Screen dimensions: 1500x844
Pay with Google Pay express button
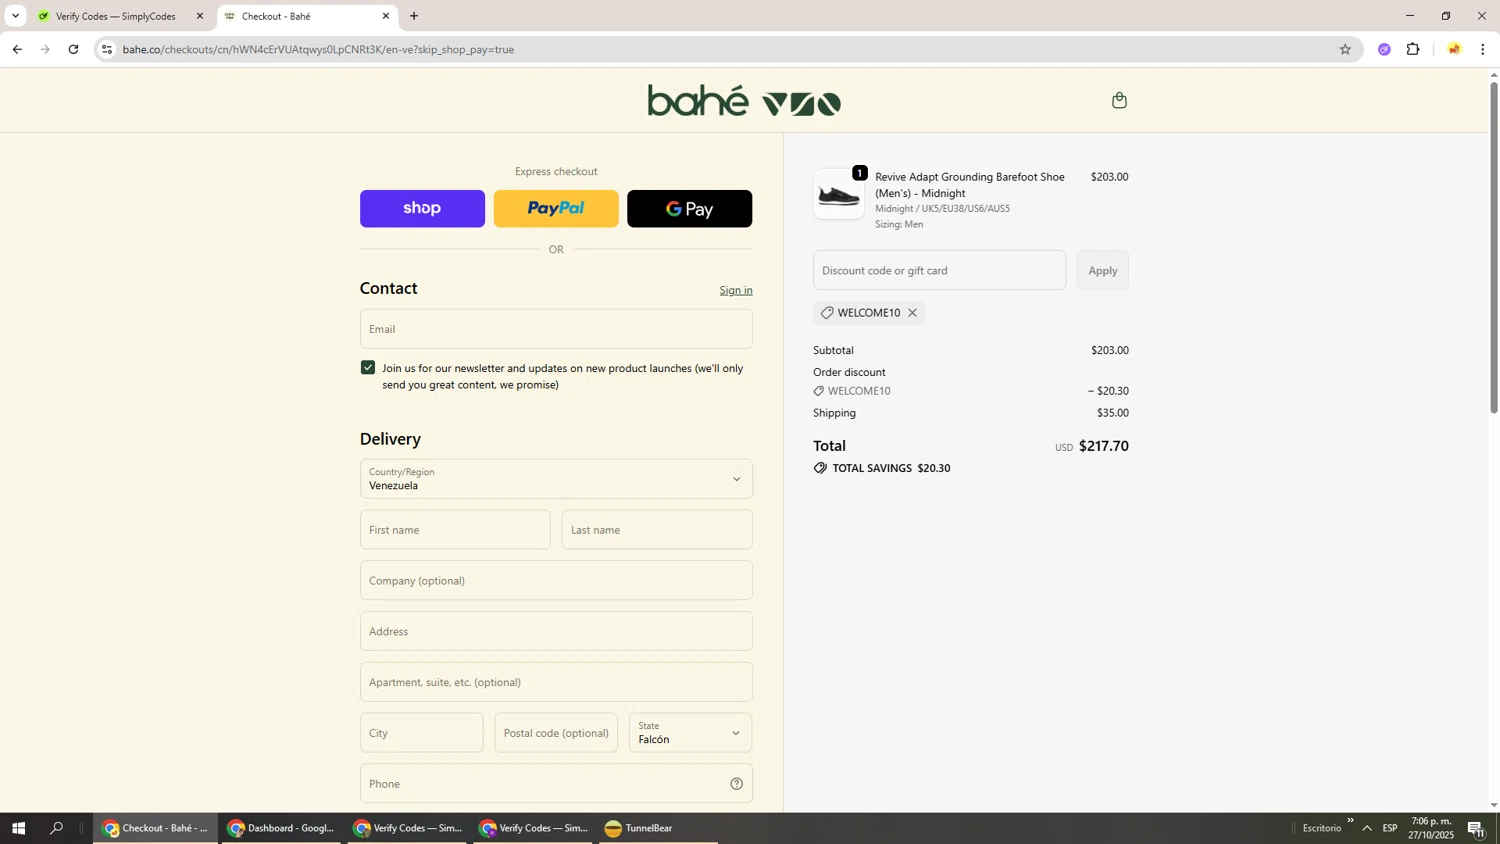[689, 208]
